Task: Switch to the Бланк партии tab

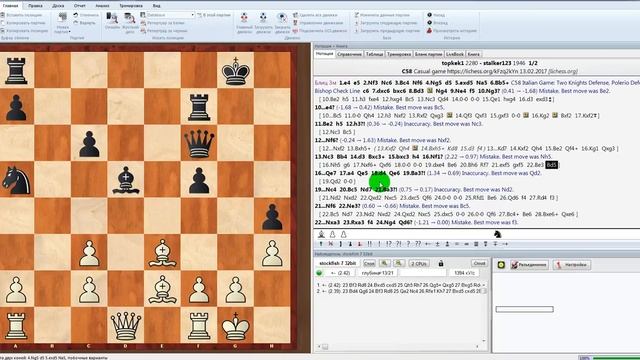Action: coord(429,54)
